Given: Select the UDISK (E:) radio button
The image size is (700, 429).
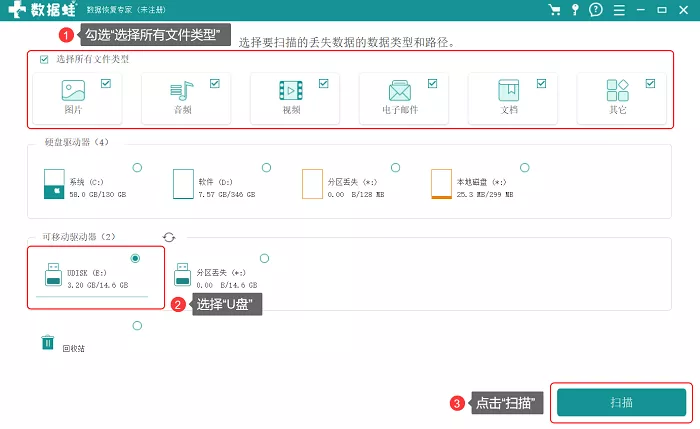Looking at the screenshot, I should [x=135, y=258].
